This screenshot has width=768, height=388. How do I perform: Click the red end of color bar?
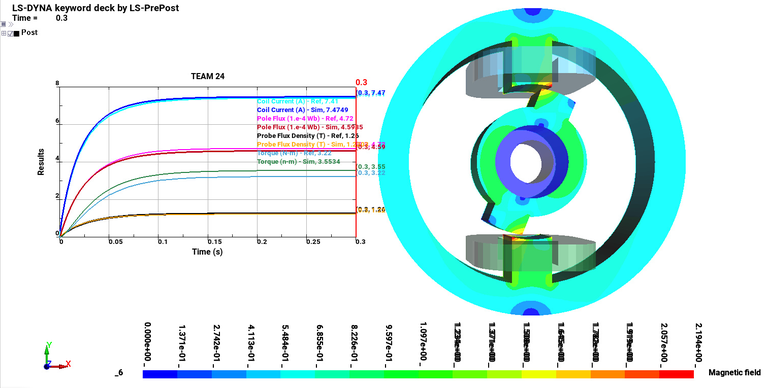point(676,374)
